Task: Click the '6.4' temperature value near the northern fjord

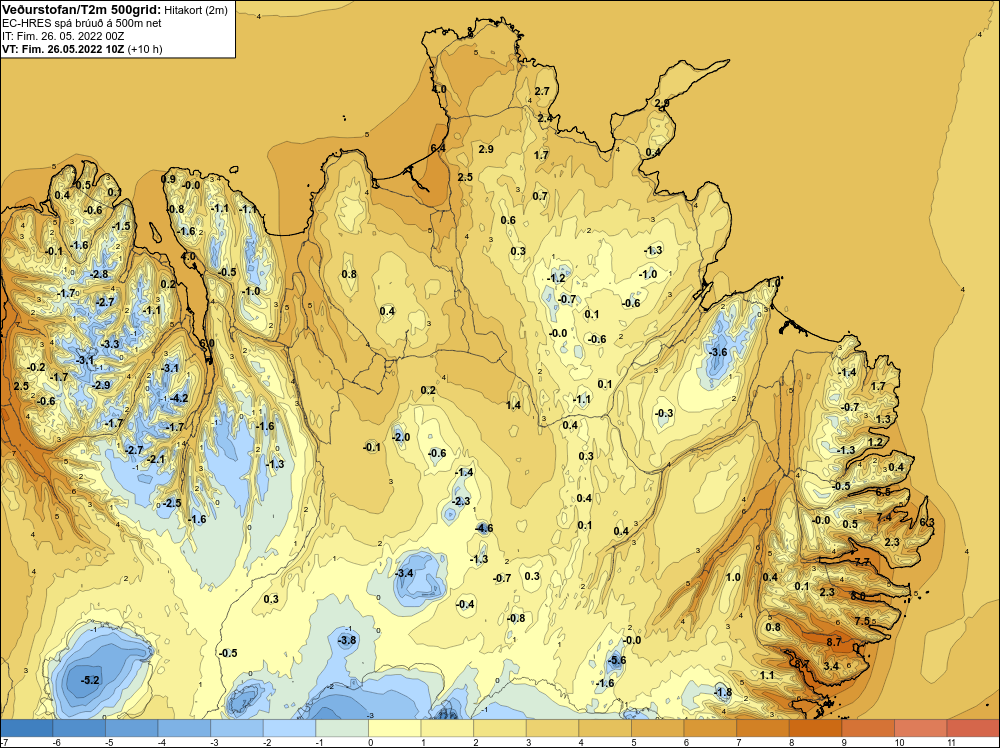Action: tap(438, 148)
